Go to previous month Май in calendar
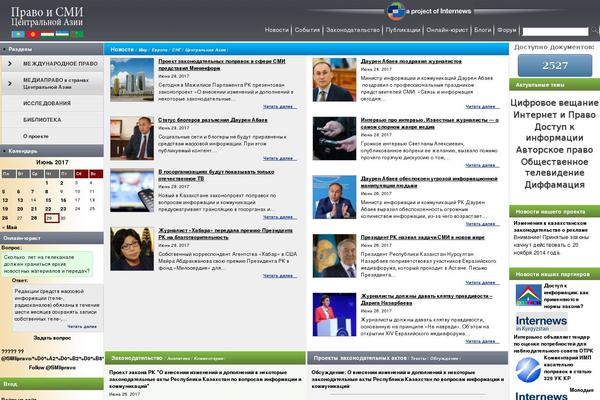Screen dimensions: 600x400 [x=10, y=227]
